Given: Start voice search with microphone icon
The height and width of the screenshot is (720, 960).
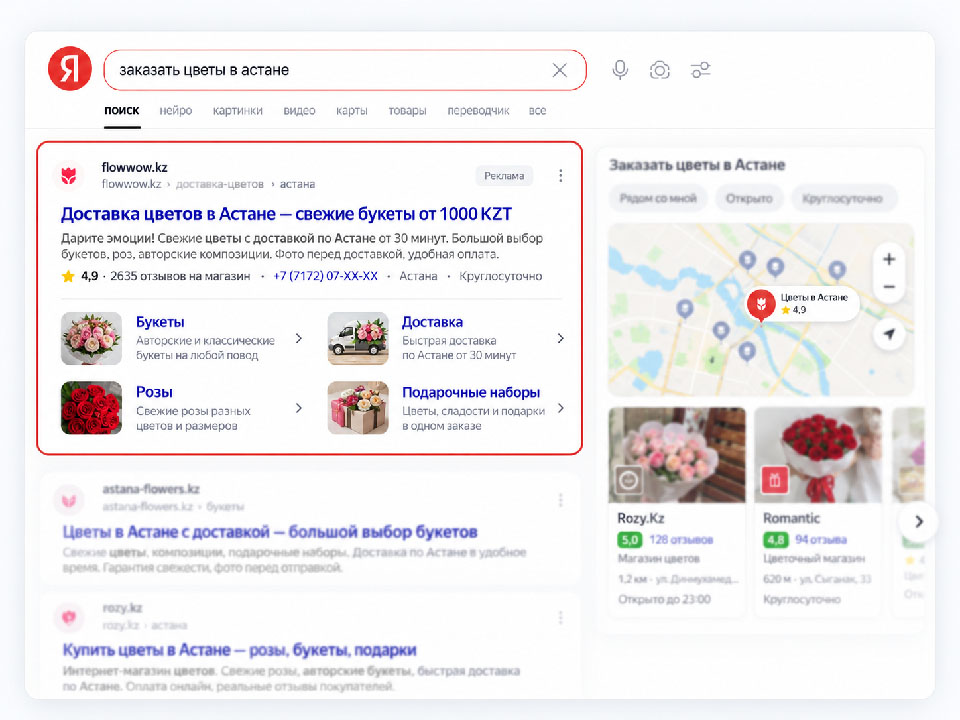Looking at the screenshot, I should [x=620, y=70].
